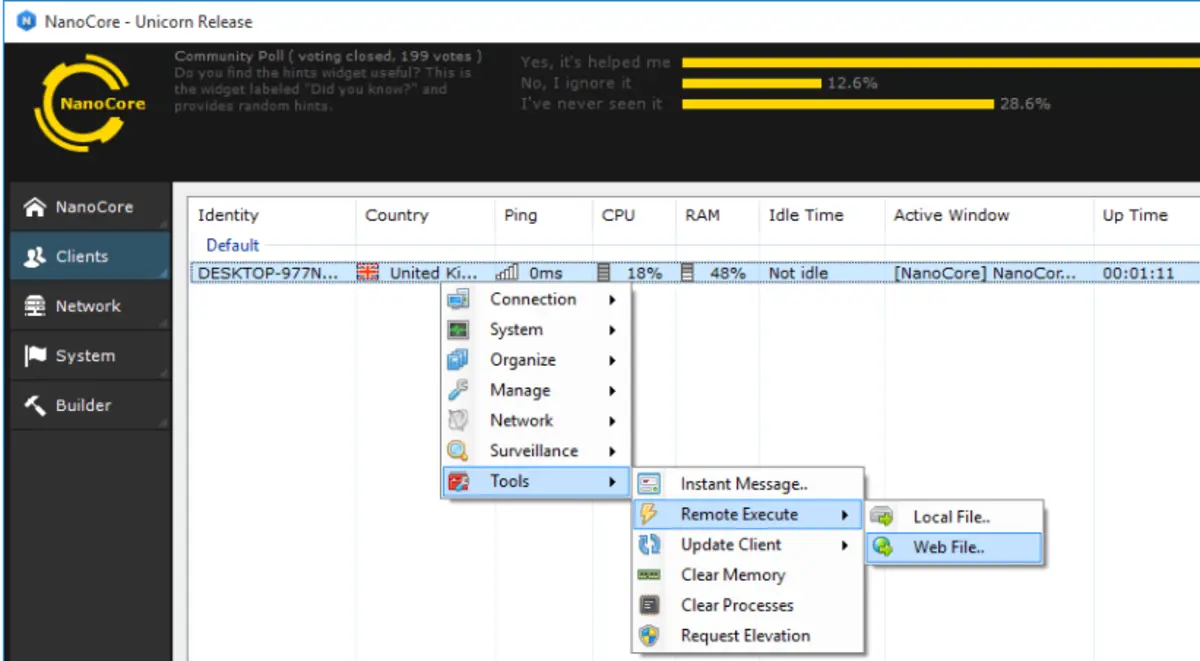
Task: Open the Network sidebar tab
Action: (90, 306)
